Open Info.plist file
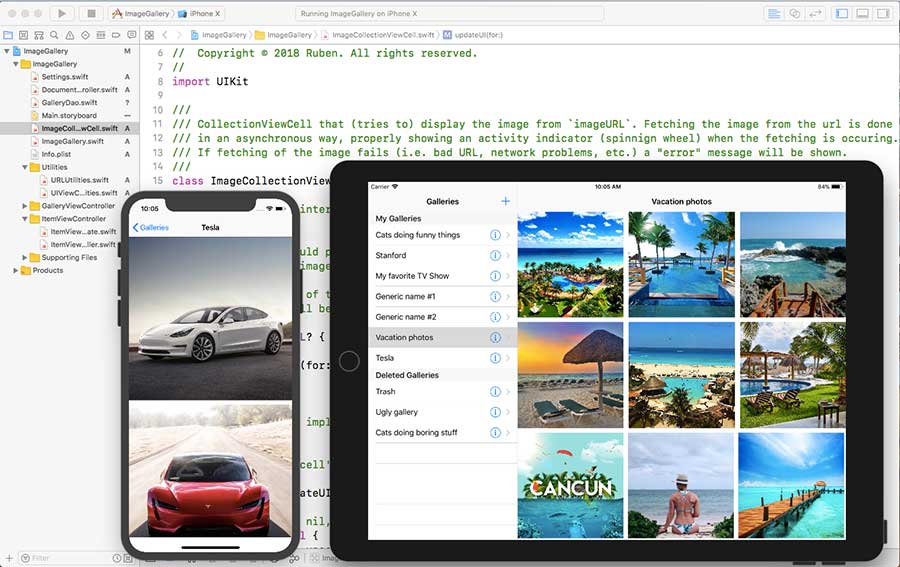This screenshot has width=900, height=567. 56,154
